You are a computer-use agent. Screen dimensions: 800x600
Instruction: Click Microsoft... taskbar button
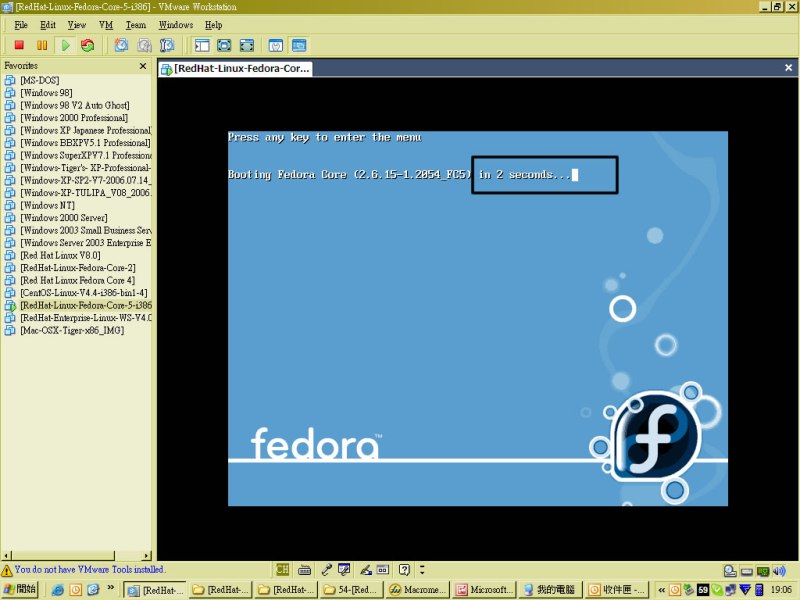(485, 590)
